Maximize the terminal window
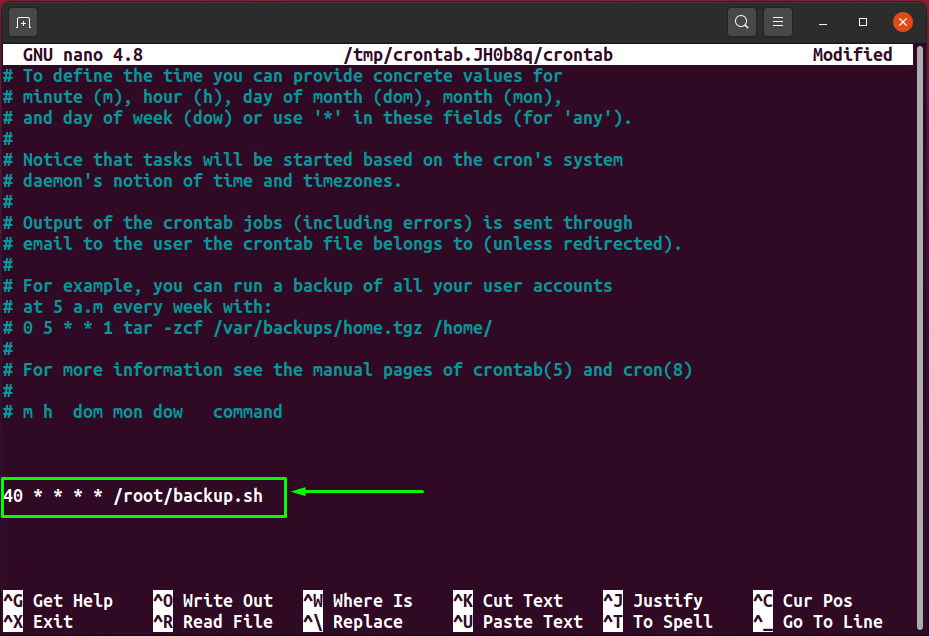 863,23
